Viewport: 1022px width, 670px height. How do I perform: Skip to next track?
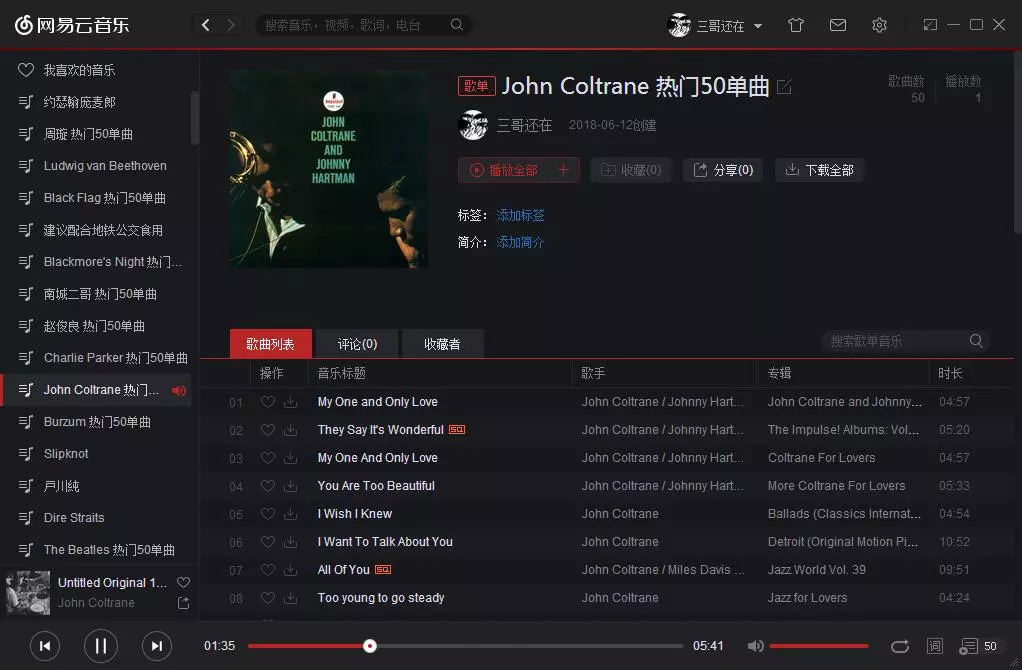(x=156, y=646)
